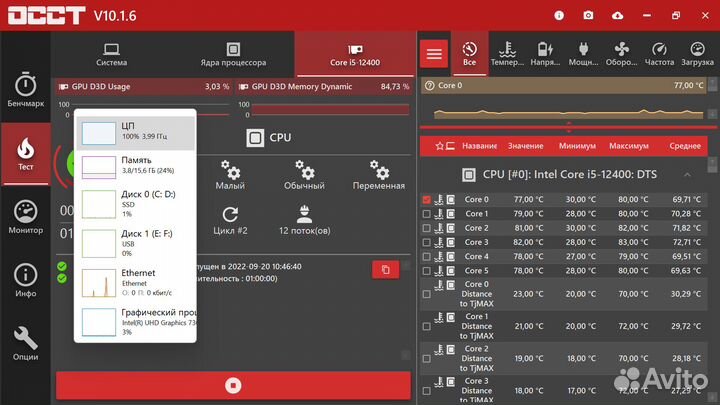Enable the Core 3 checkbox
Image resolution: width=720 pixels, height=405 pixels.
click(427, 242)
